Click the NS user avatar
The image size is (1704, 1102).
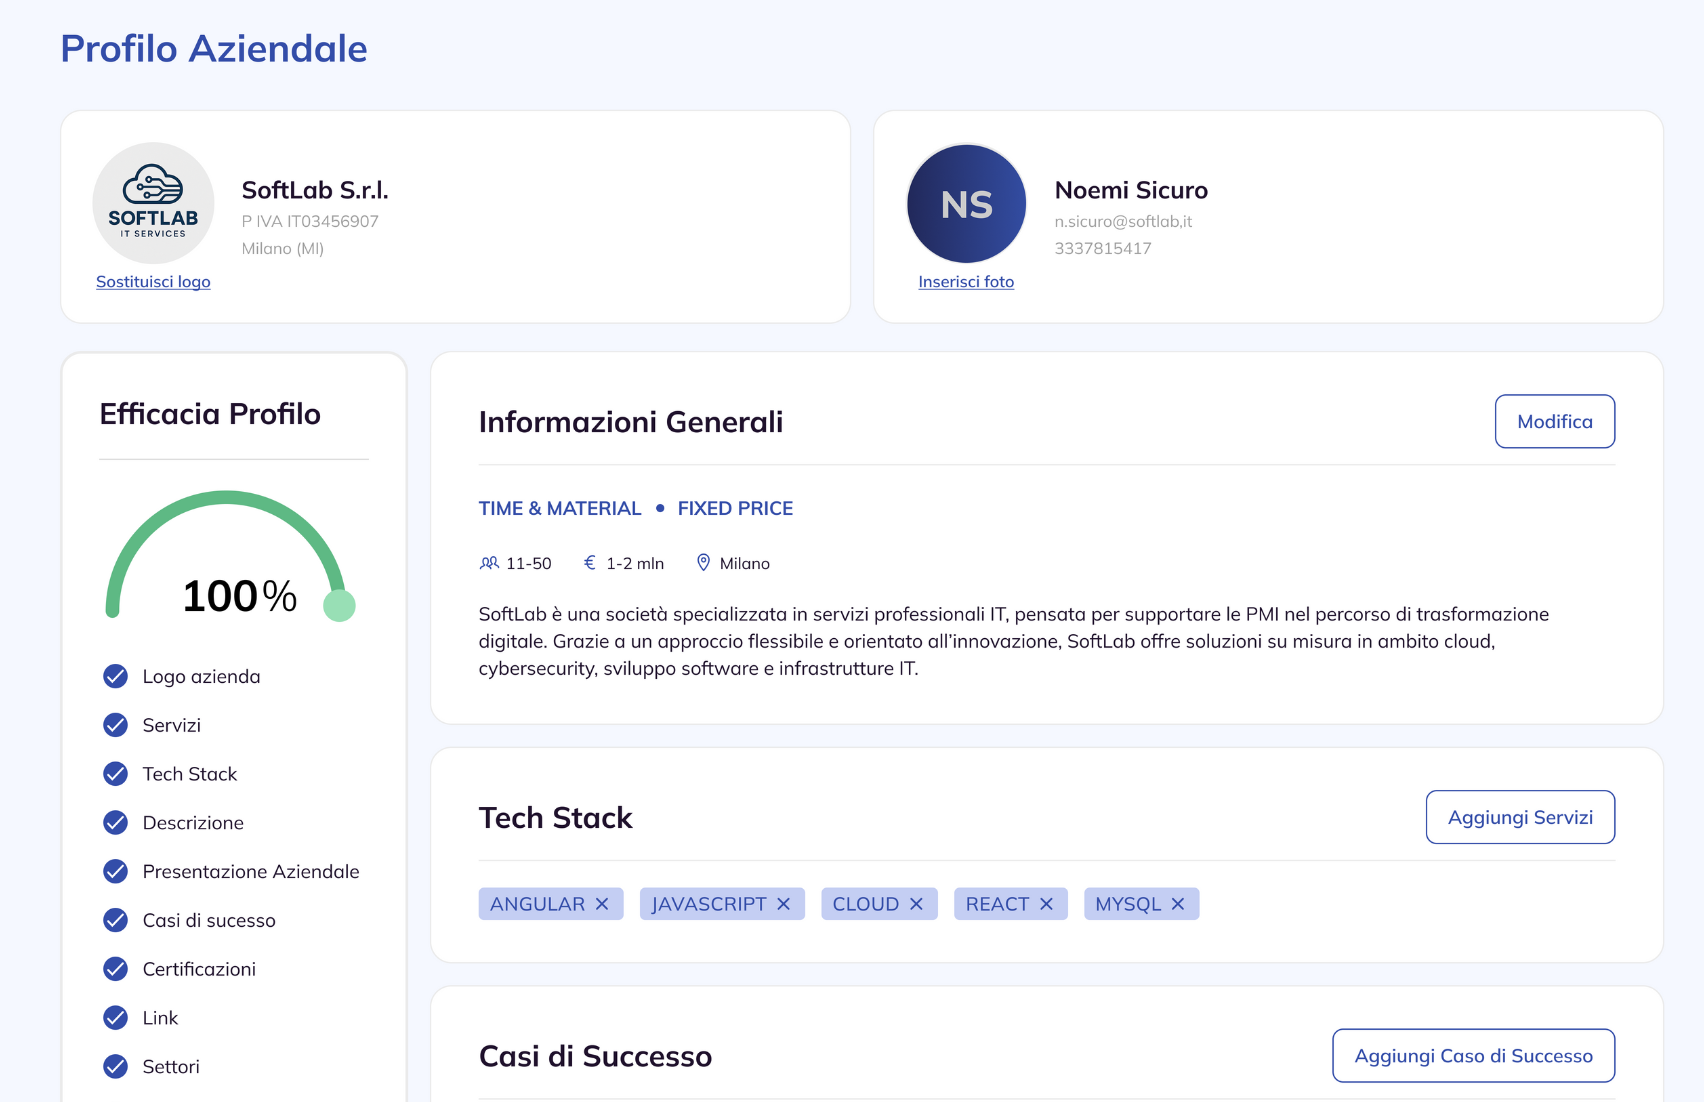(966, 203)
